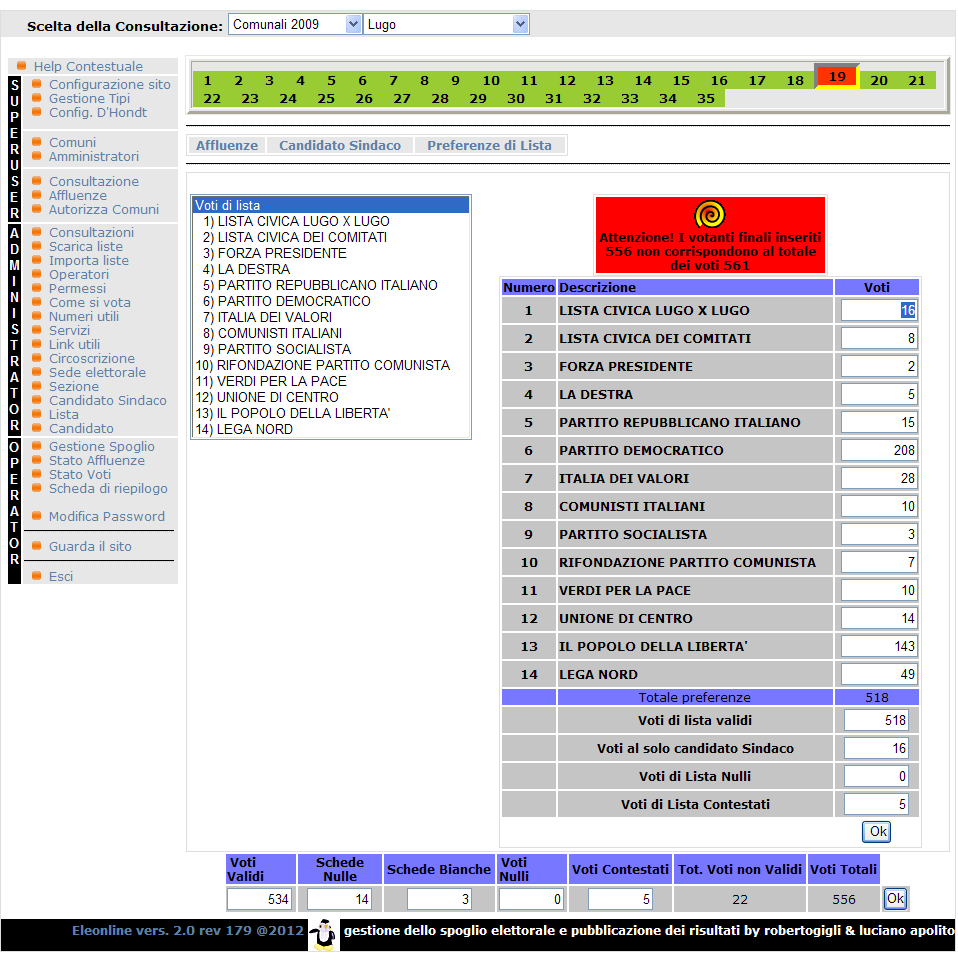
Task: Click orange bullet icon beside Esci
Action: [x=37, y=576]
